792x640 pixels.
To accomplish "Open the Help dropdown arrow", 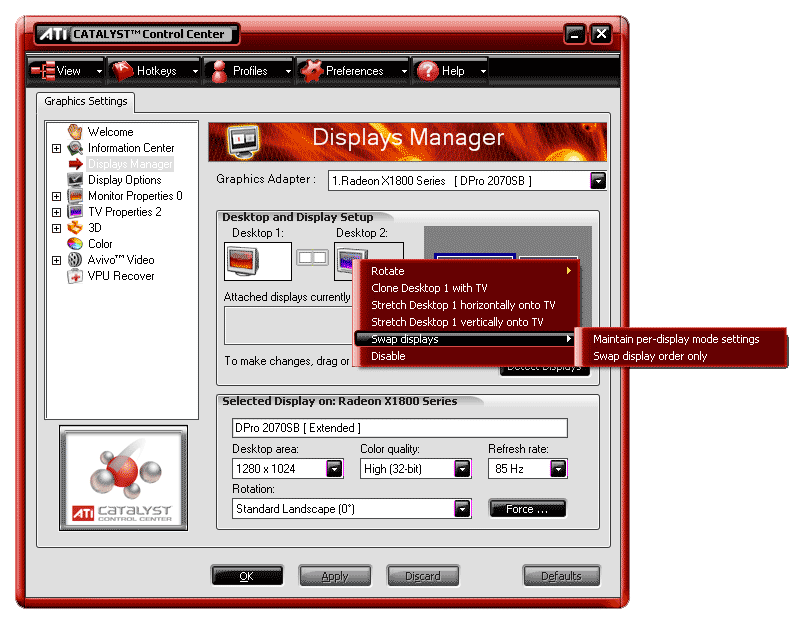I will (483, 71).
